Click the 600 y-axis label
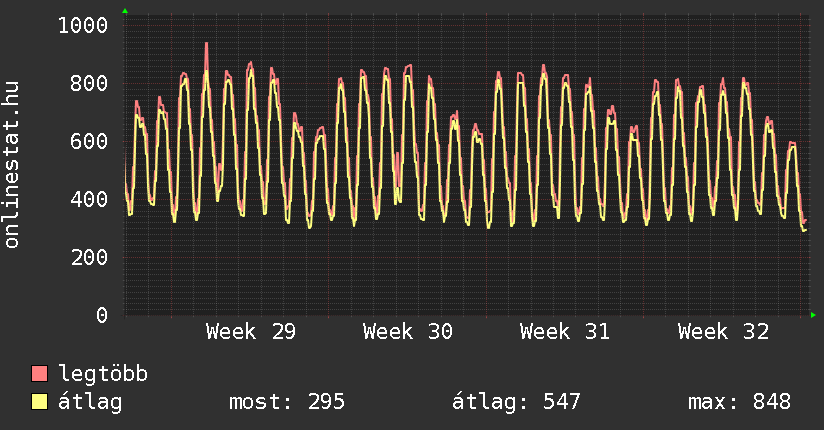This screenshot has height=430, width=824. 89,141
